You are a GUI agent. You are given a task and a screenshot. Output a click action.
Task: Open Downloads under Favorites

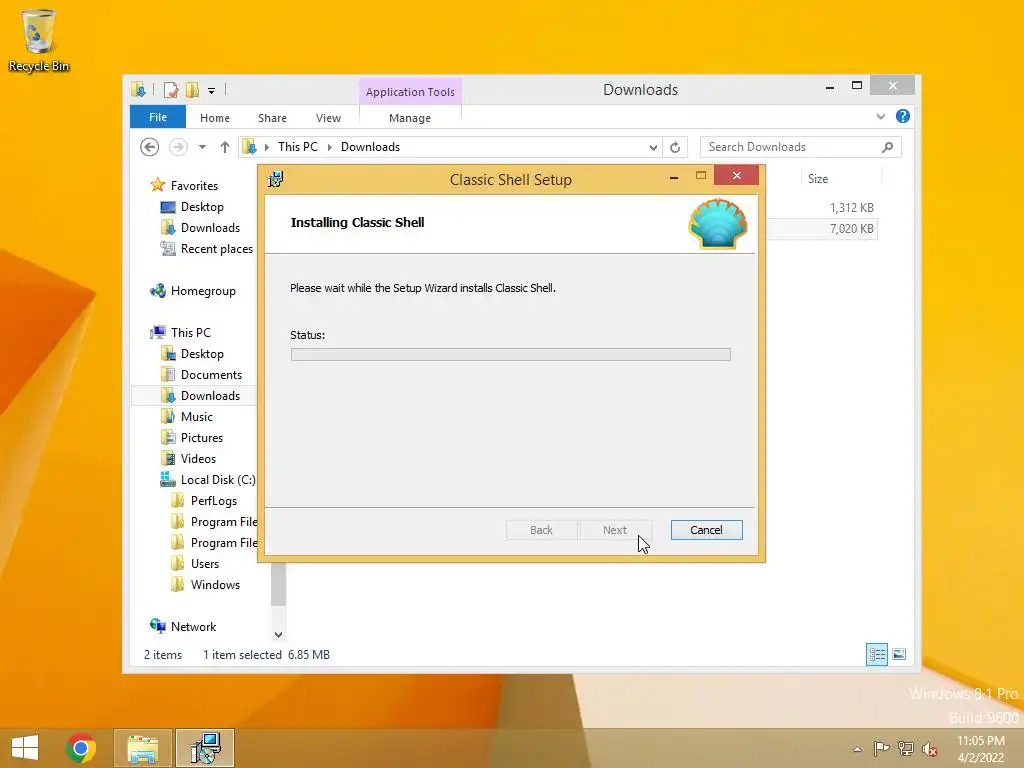210,227
